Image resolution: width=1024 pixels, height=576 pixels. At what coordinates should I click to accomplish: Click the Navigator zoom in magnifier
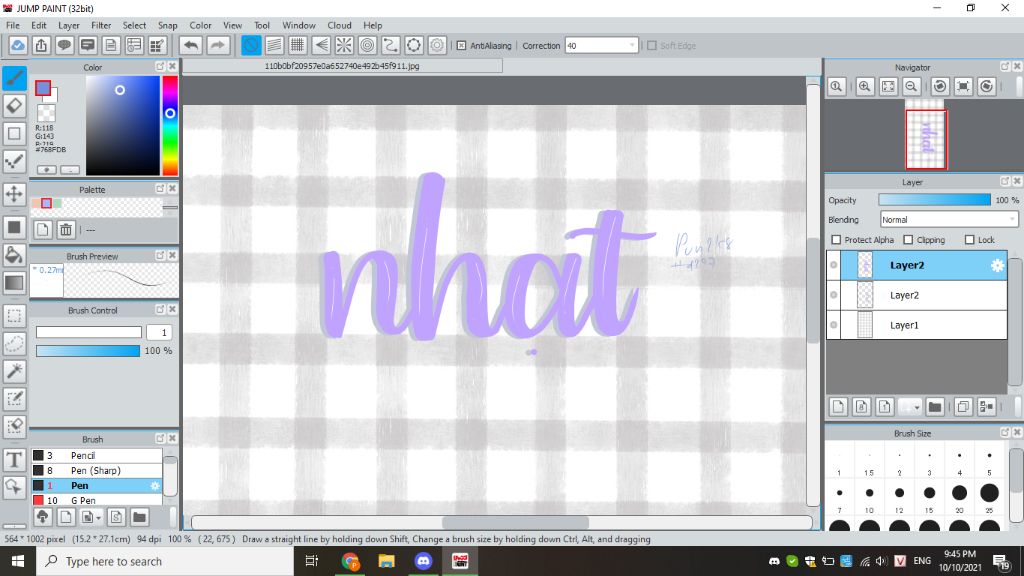[865, 86]
